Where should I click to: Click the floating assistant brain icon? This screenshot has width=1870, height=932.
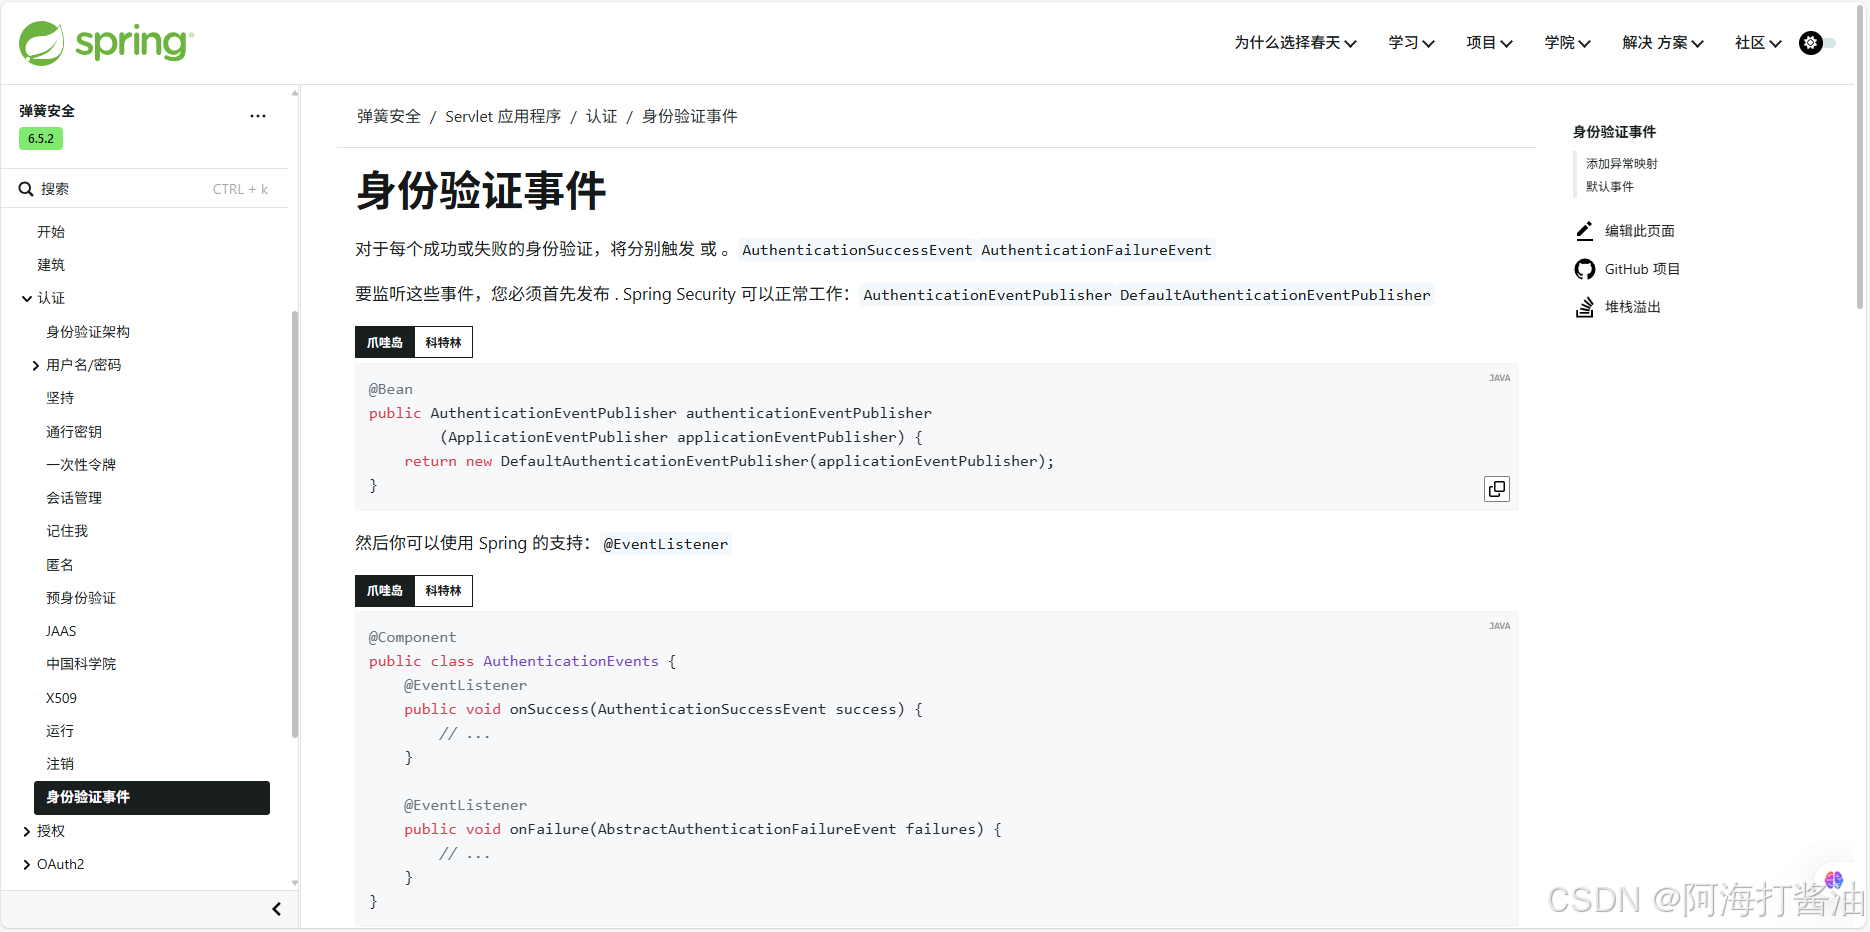point(1834,880)
